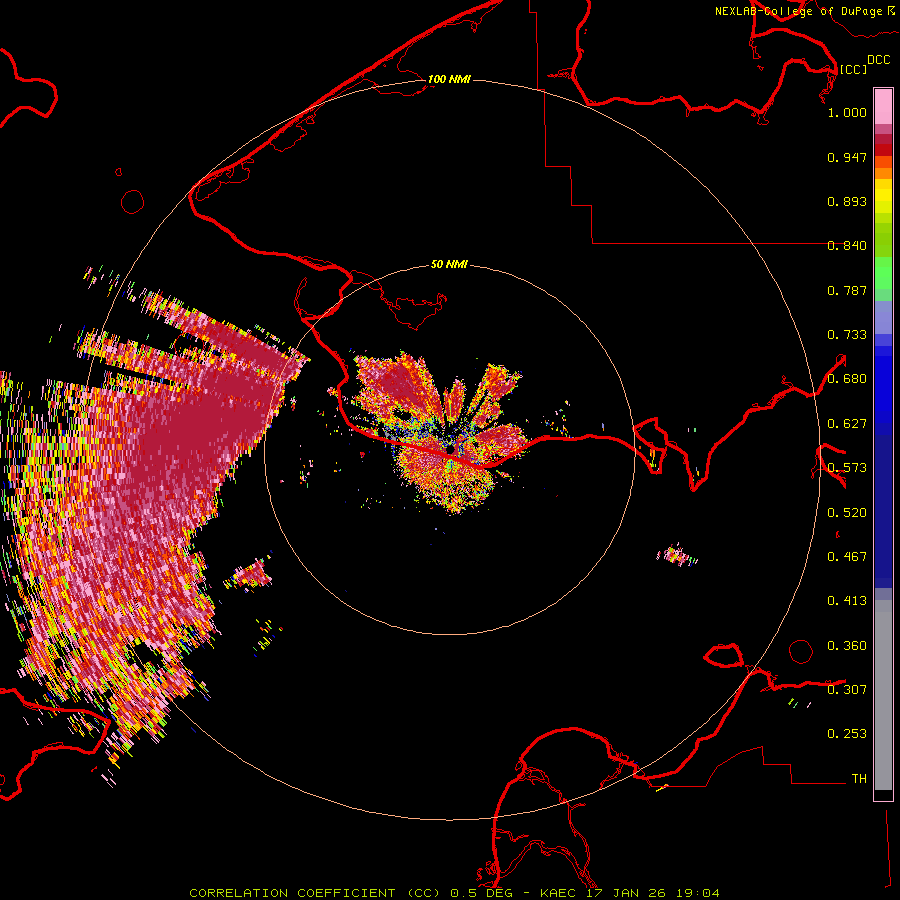This screenshot has width=900, height=900.
Task: Click the 0.467 color scale value
Action: (847, 557)
